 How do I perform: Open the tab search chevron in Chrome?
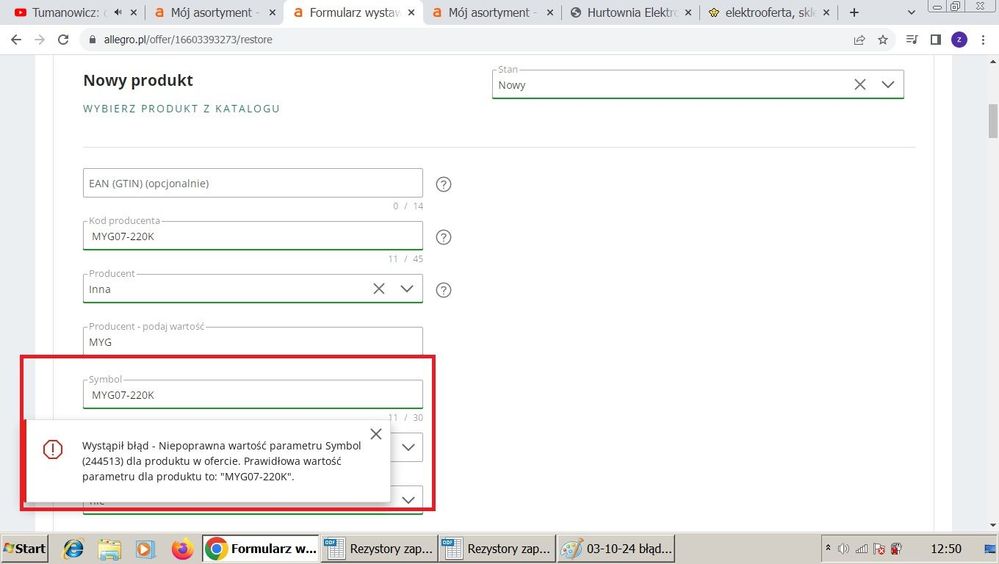pyautogui.click(x=910, y=13)
